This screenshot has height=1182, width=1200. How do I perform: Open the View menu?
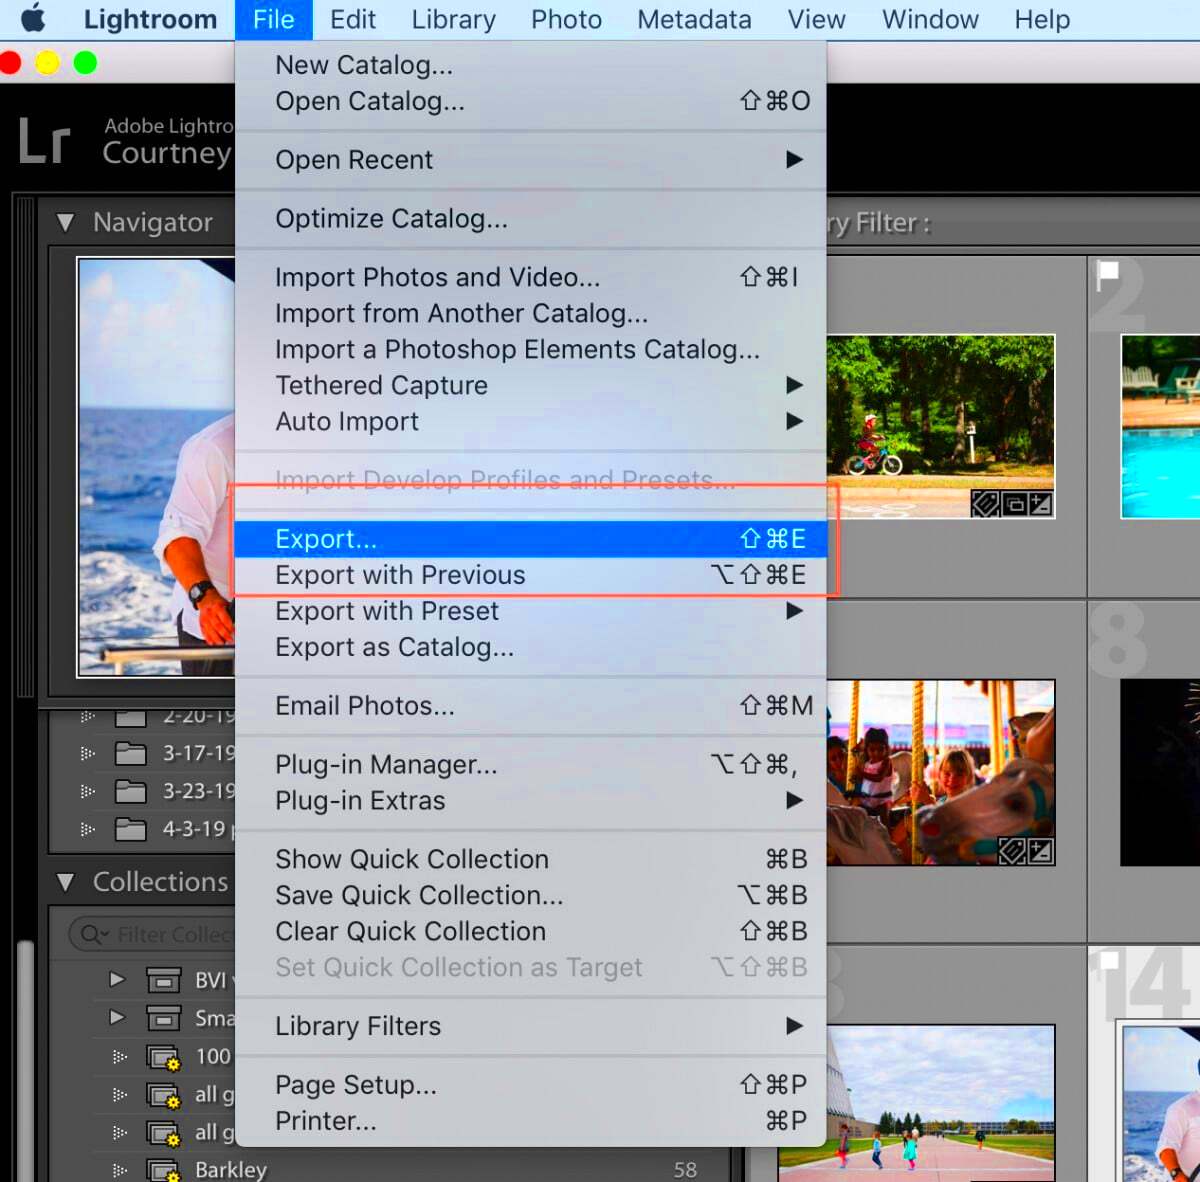click(816, 19)
